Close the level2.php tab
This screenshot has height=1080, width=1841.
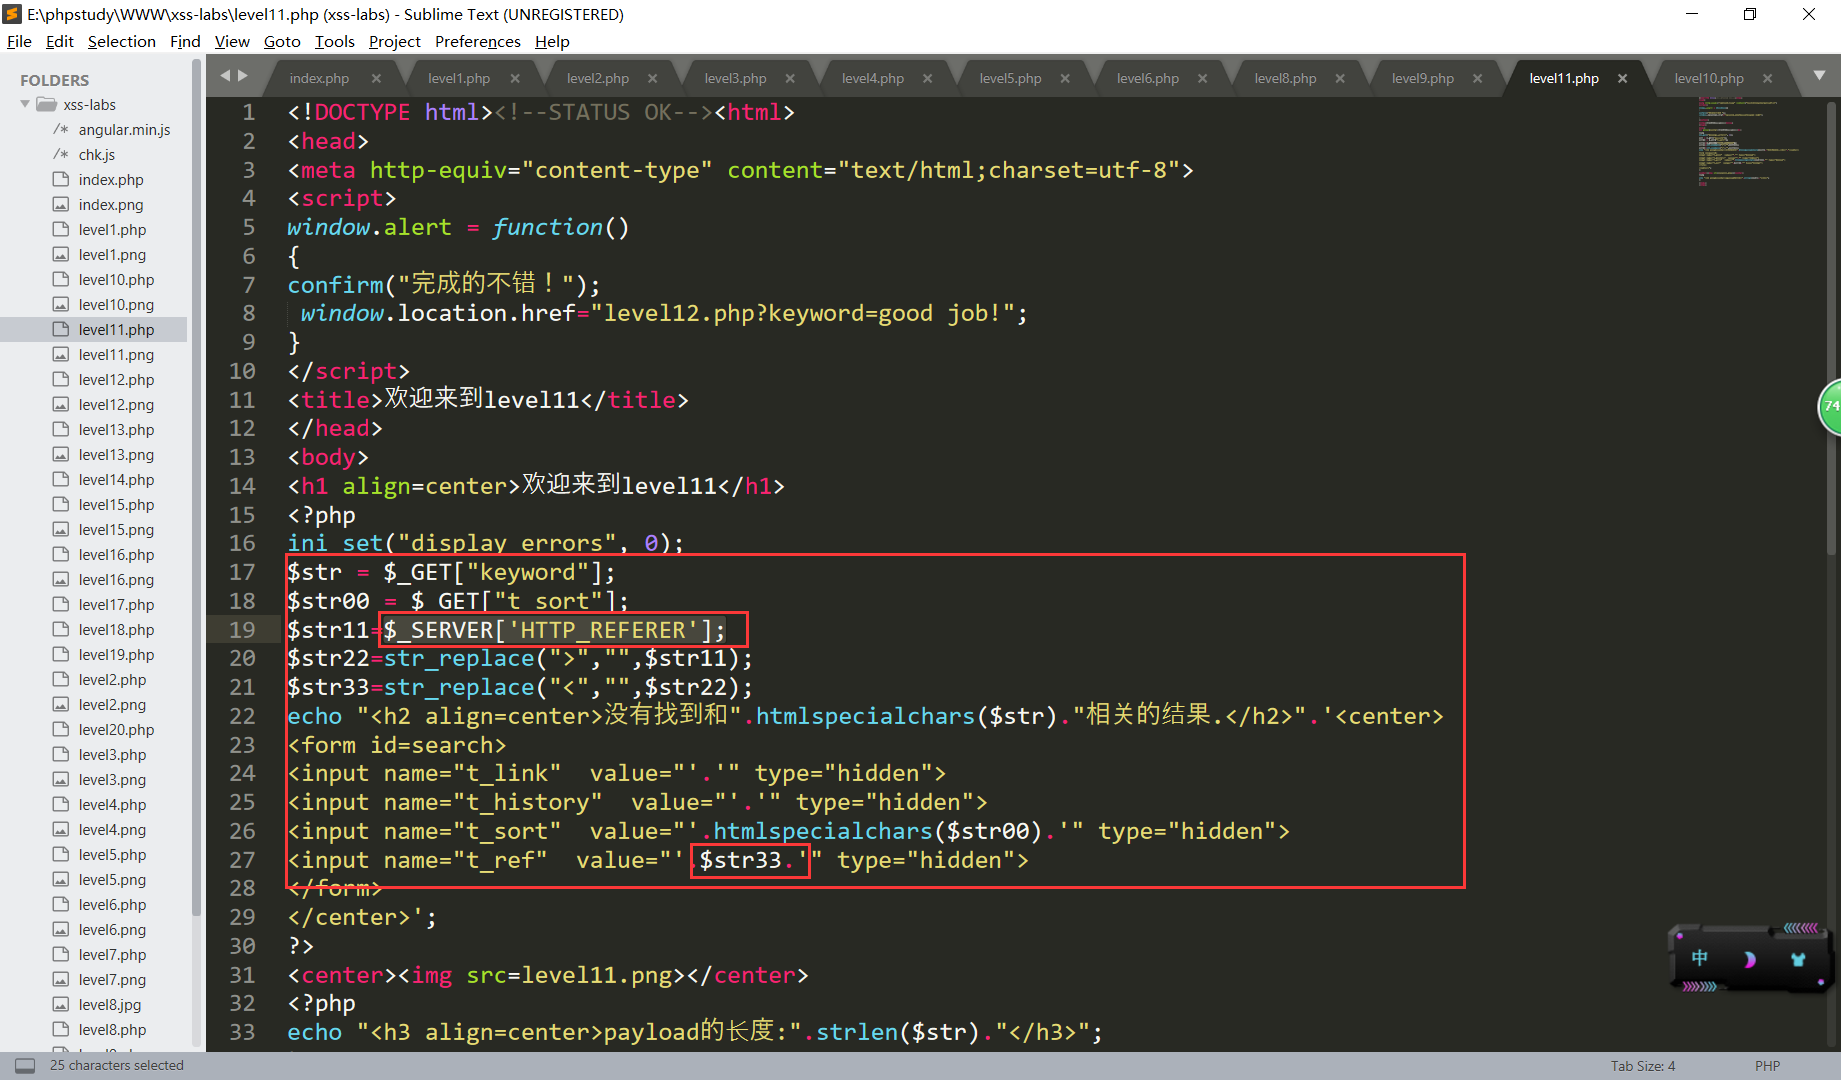click(x=652, y=78)
